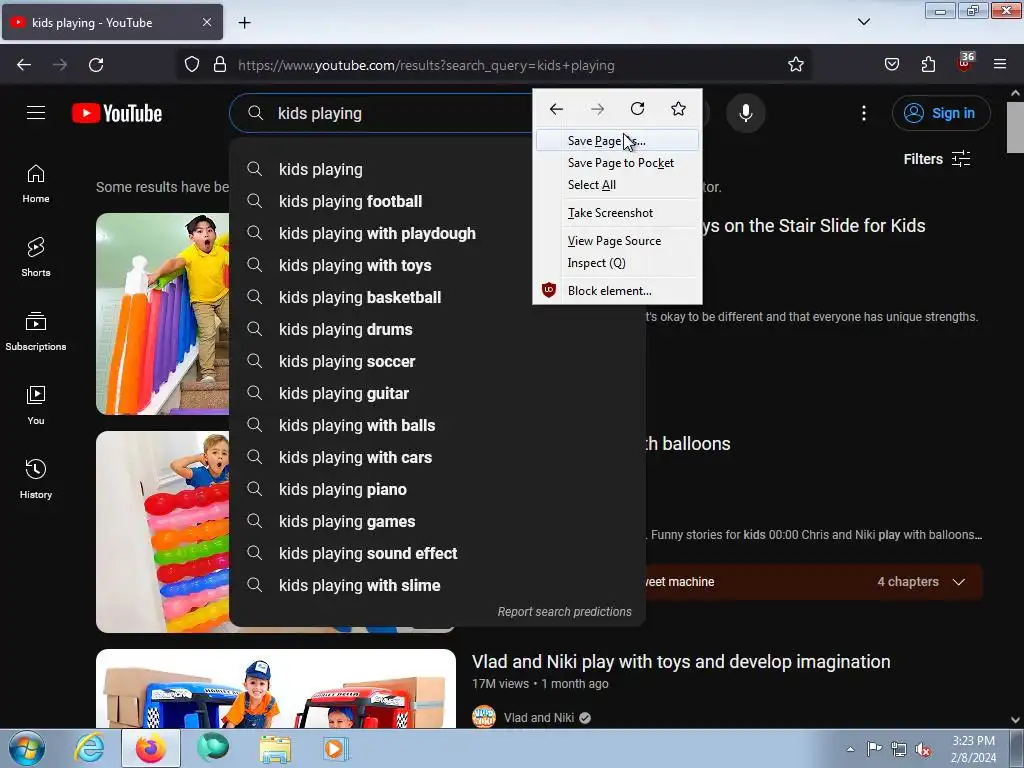Open the Extensions puzzle icon
The height and width of the screenshot is (768, 1024).
click(928, 65)
